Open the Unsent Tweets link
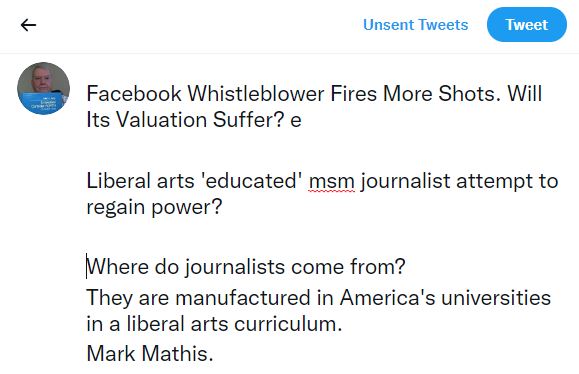The width and height of the screenshot is (579, 374). click(x=415, y=25)
